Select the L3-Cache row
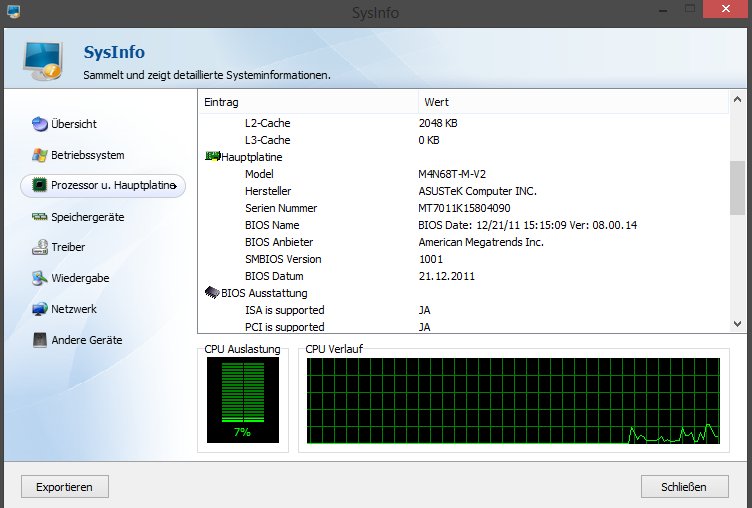The width and height of the screenshot is (752, 508). pos(463,140)
